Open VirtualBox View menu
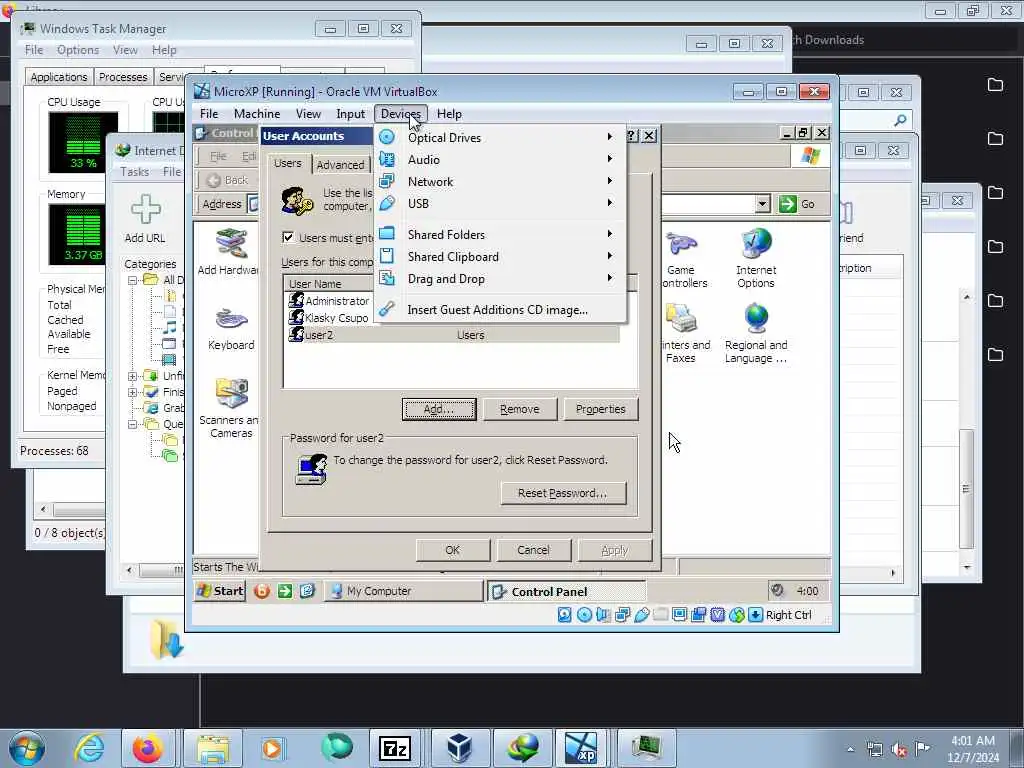 click(308, 114)
